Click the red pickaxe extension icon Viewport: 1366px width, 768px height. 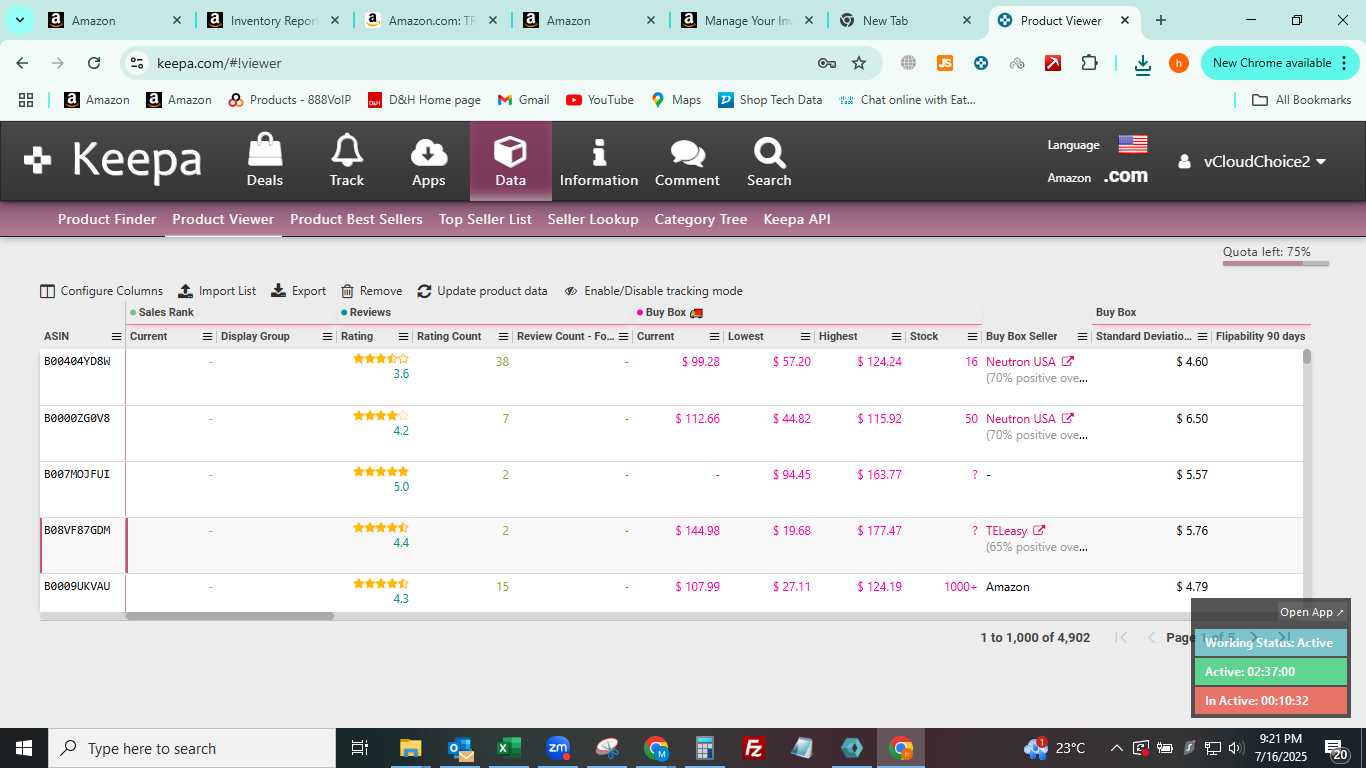click(x=1053, y=63)
